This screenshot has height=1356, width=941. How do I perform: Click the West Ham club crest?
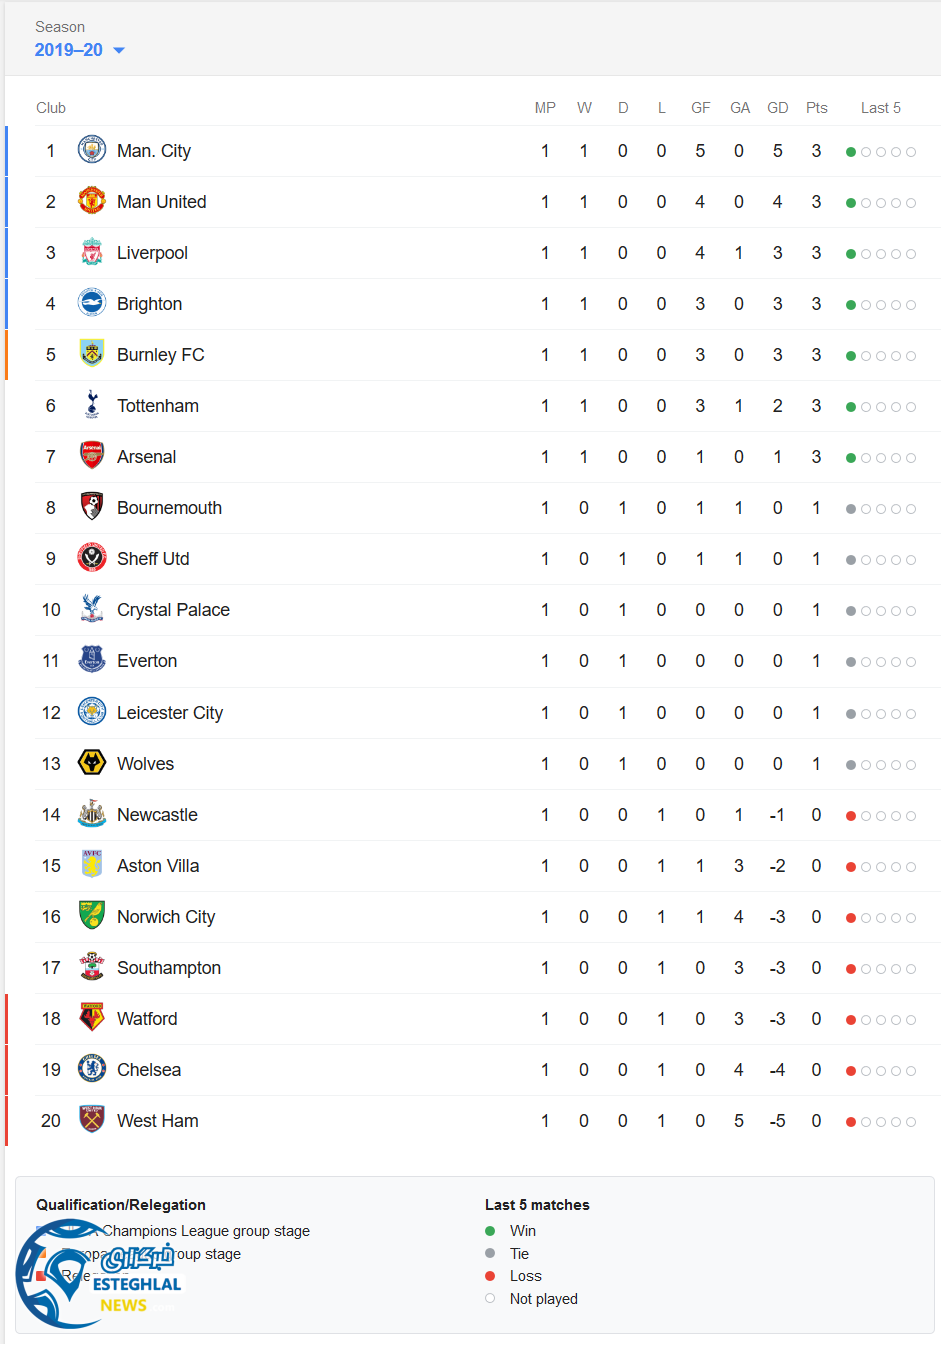pyautogui.click(x=92, y=1120)
